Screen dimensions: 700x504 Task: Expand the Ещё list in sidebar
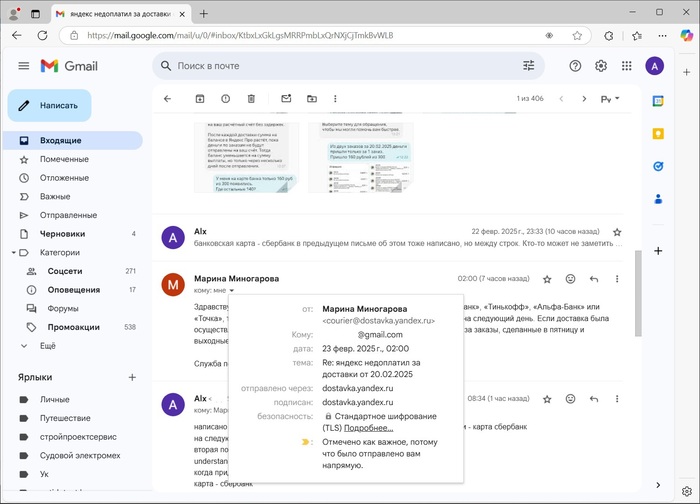(x=47, y=346)
